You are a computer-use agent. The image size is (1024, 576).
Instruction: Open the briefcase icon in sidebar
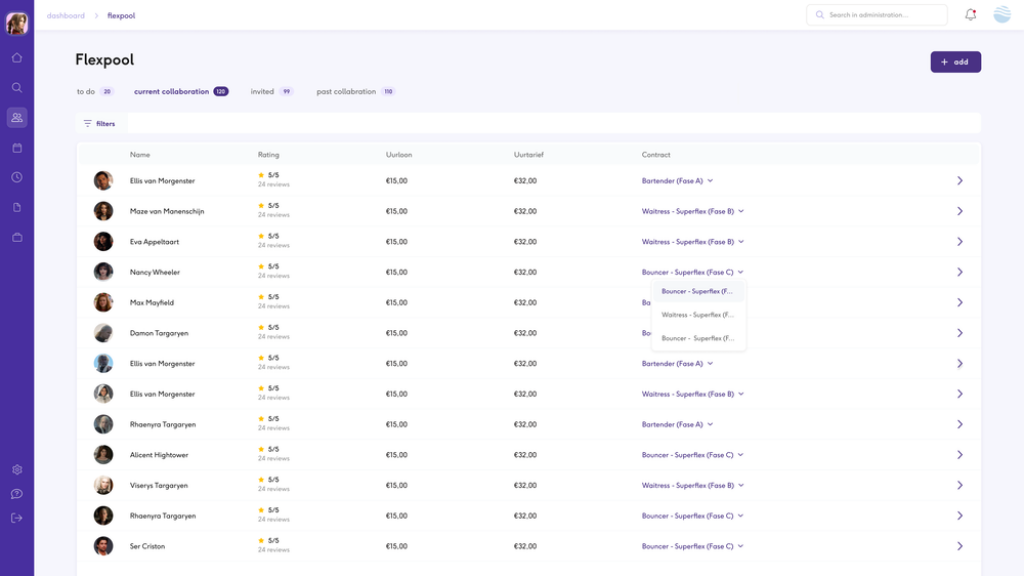17,237
